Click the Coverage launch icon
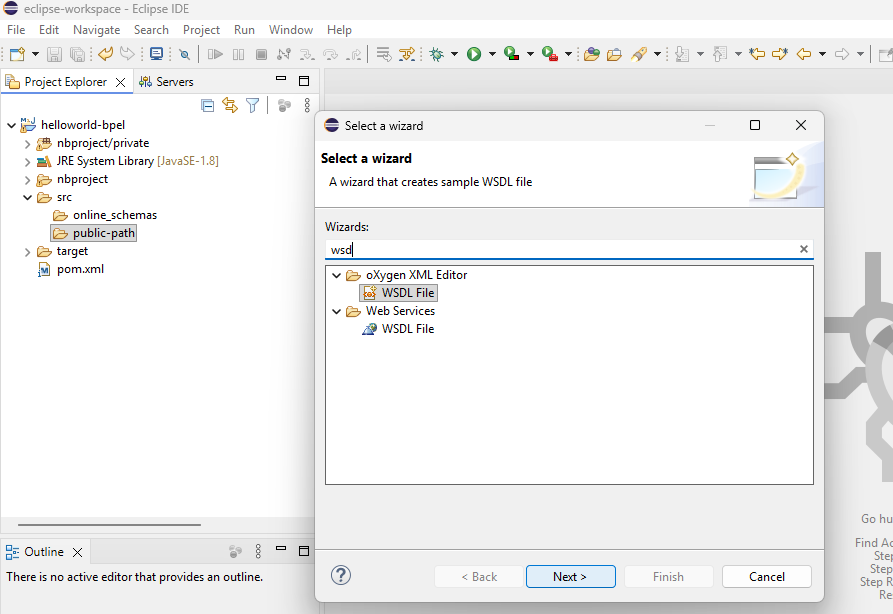 (511, 54)
